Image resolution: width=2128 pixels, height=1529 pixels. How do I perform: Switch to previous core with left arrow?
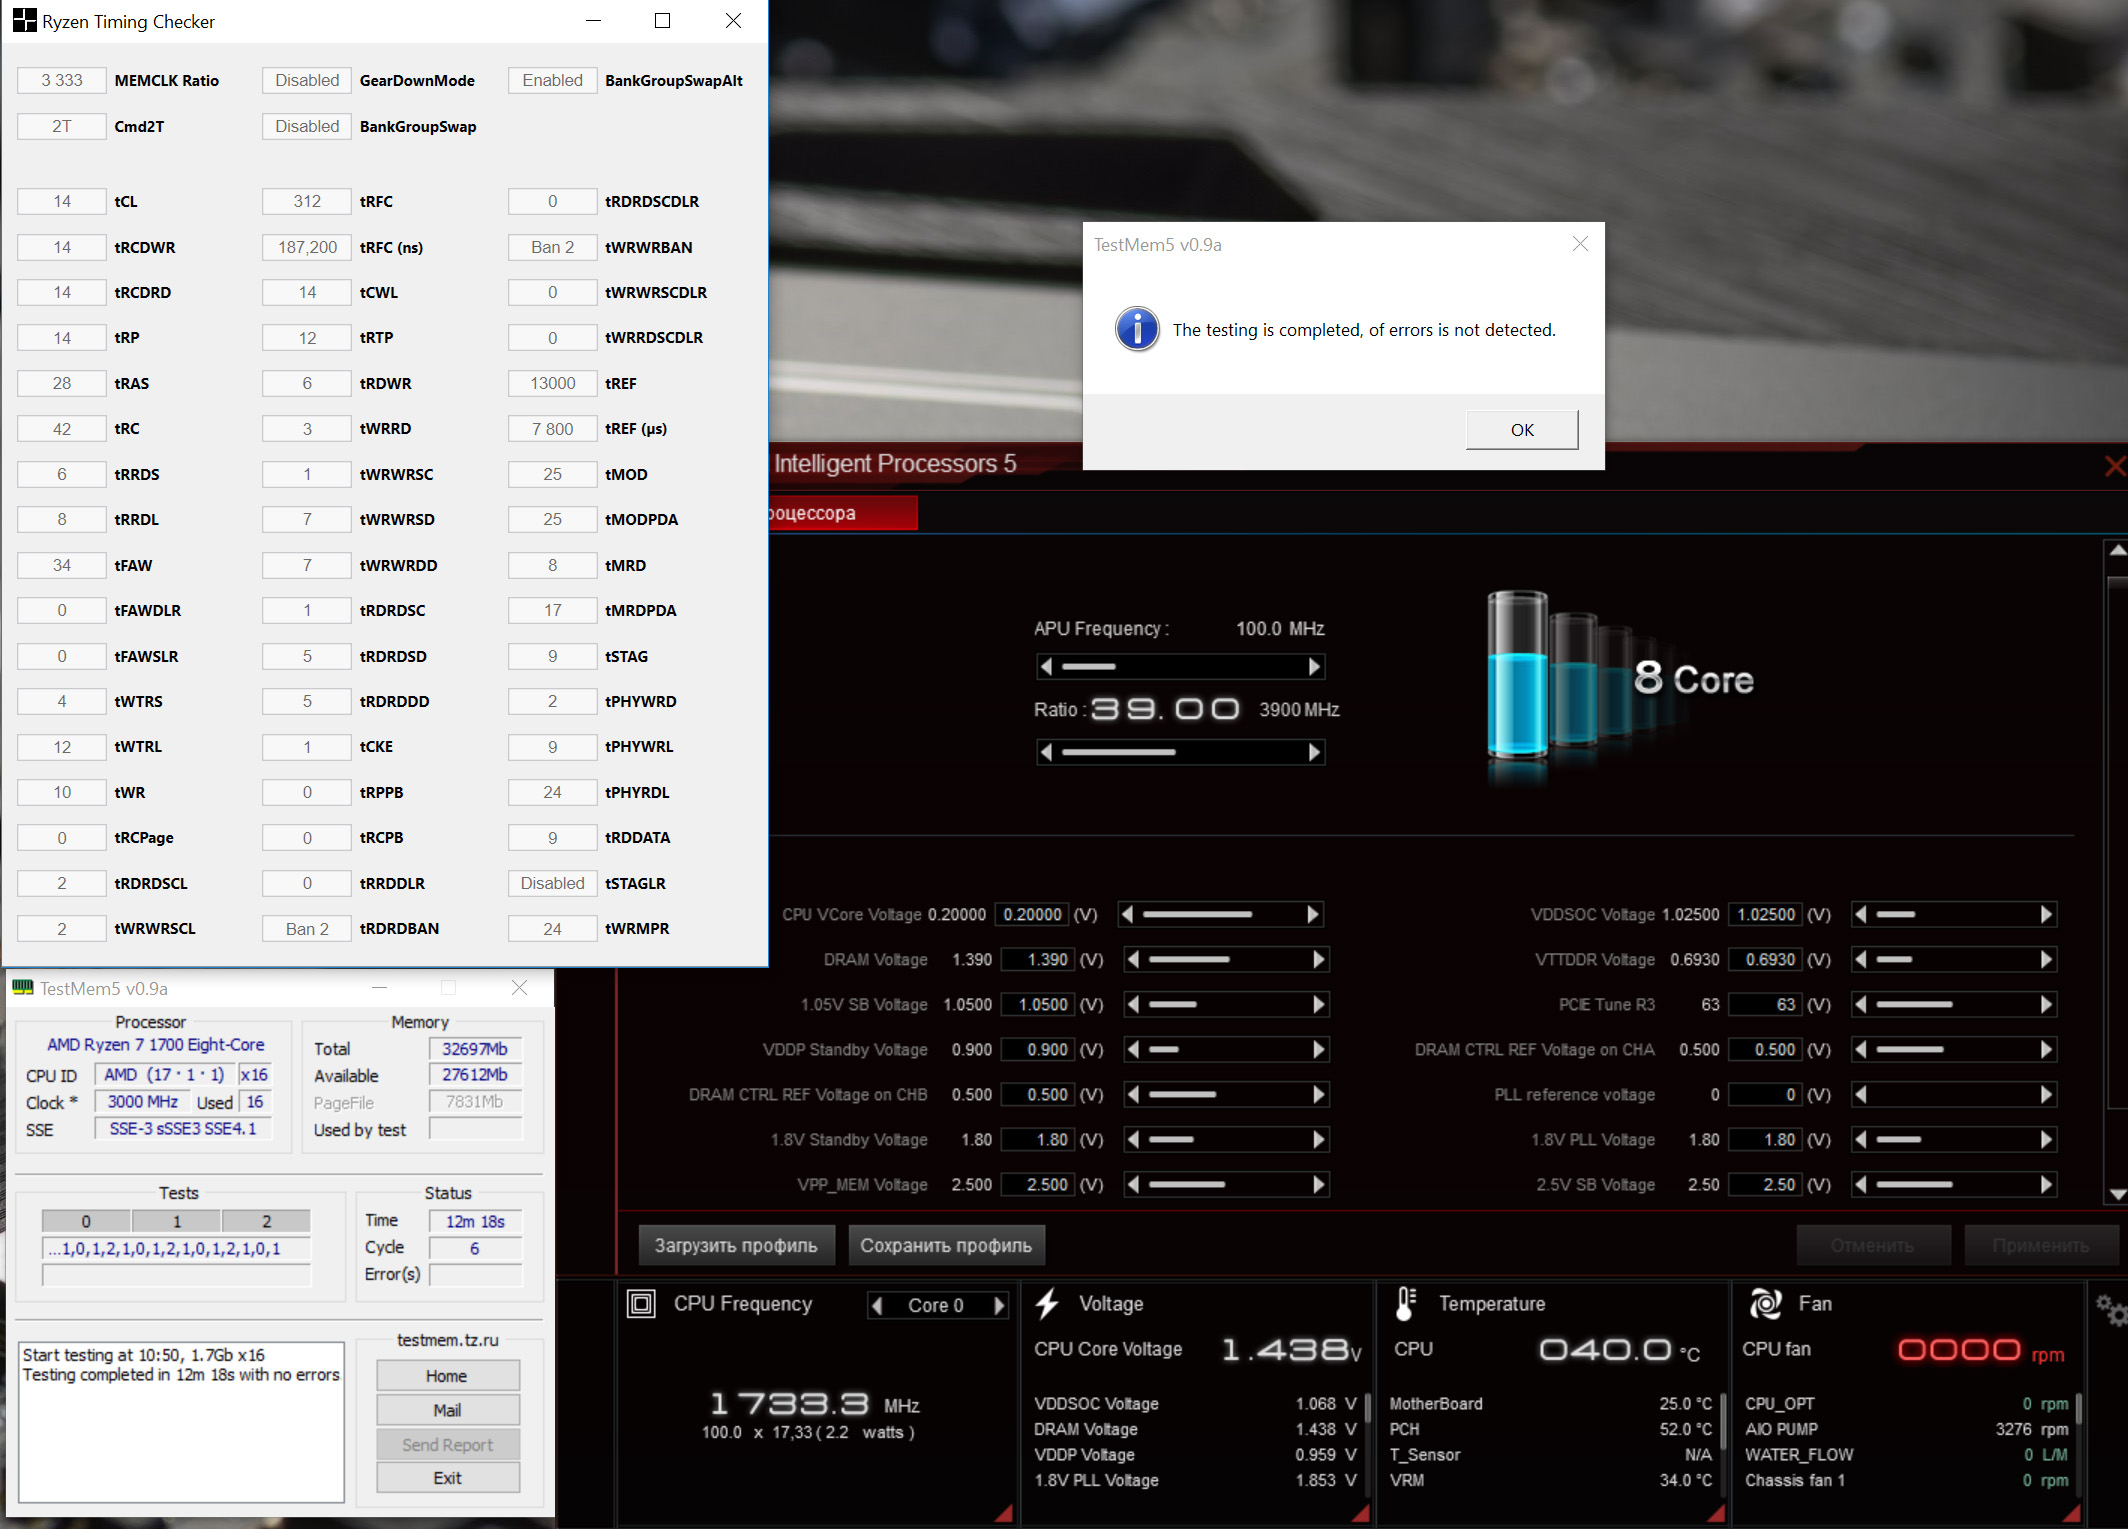click(x=877, y=1305)
